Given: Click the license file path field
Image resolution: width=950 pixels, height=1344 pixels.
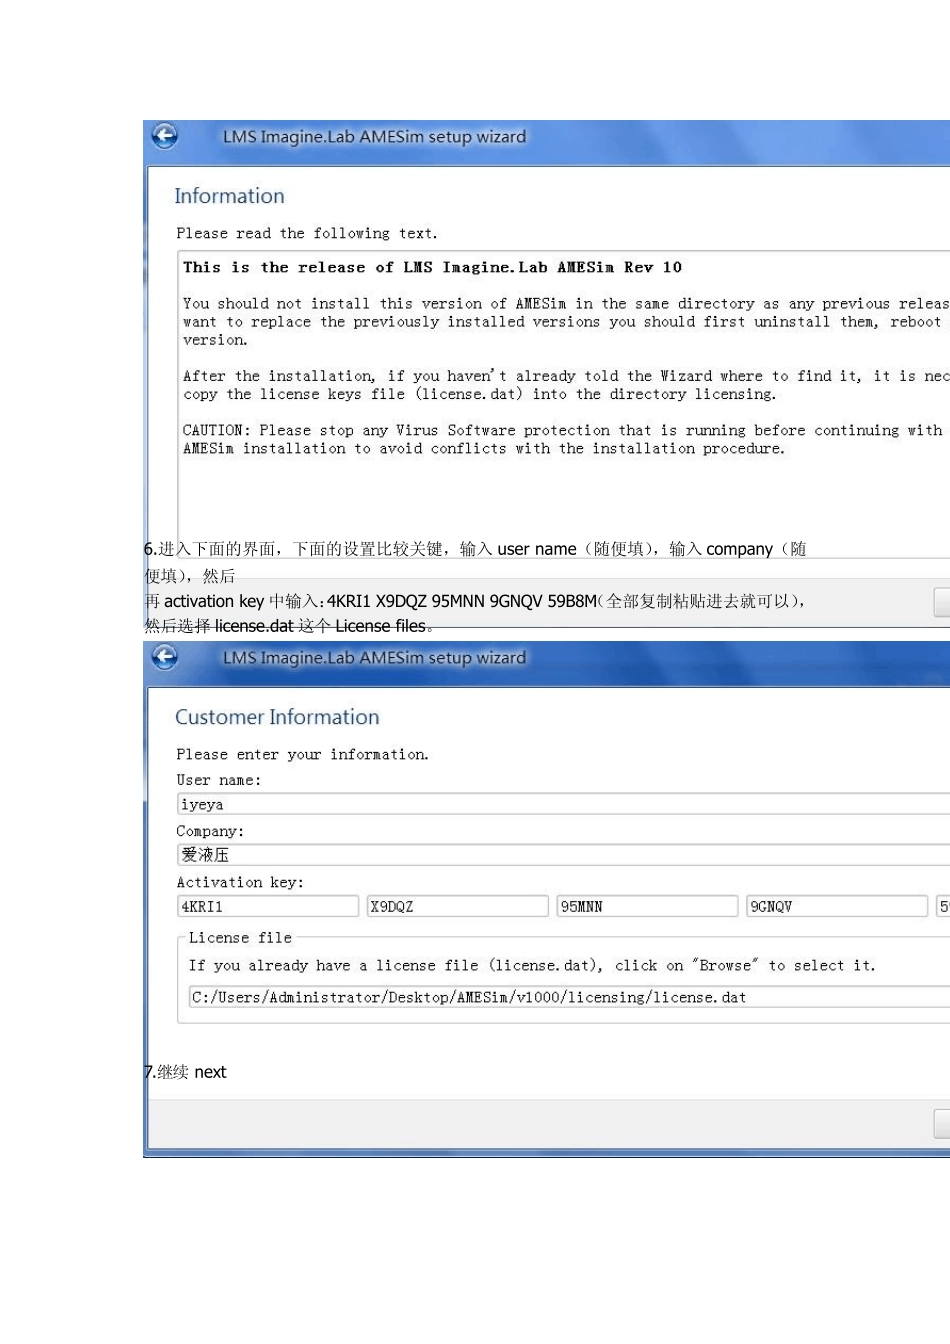Looking at the screenshot, I should pos(569,997).
